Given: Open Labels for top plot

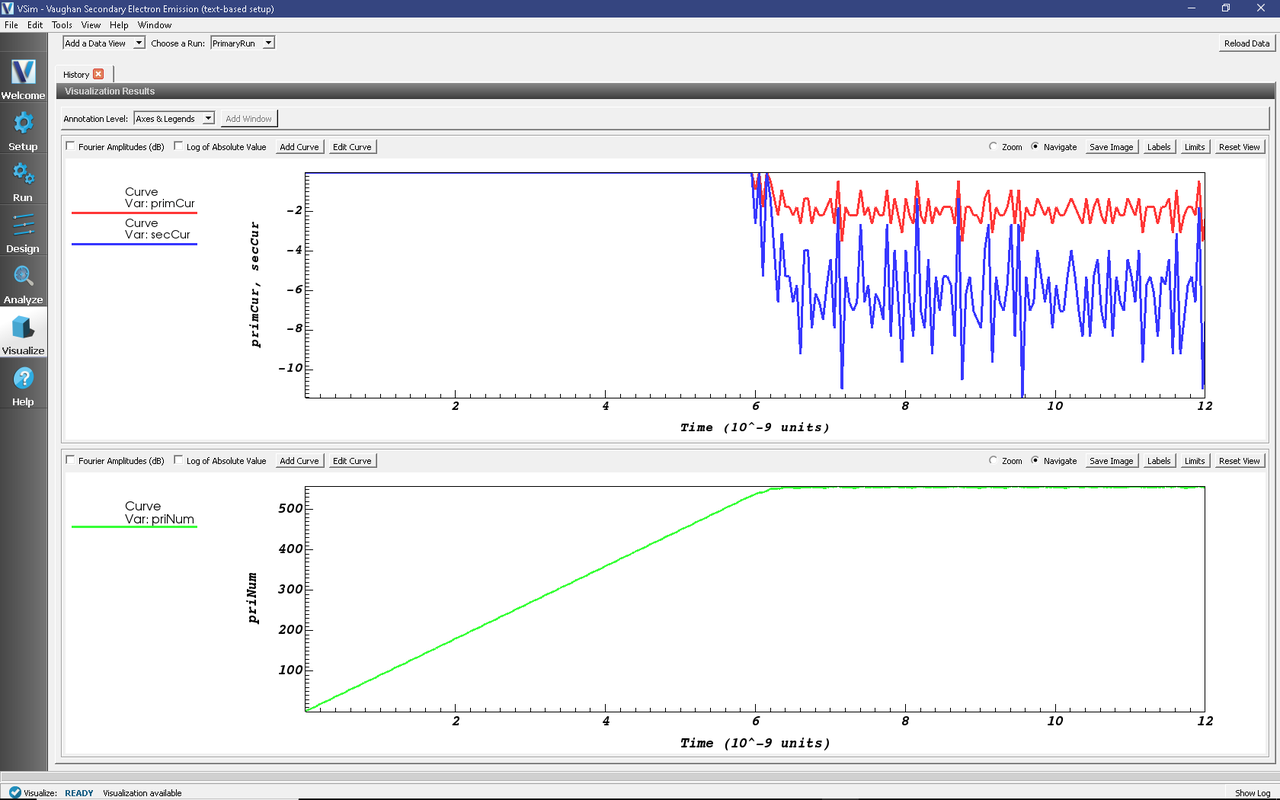Looking at the screenshot, I should pyautogui.click(x=1159, y=147).
